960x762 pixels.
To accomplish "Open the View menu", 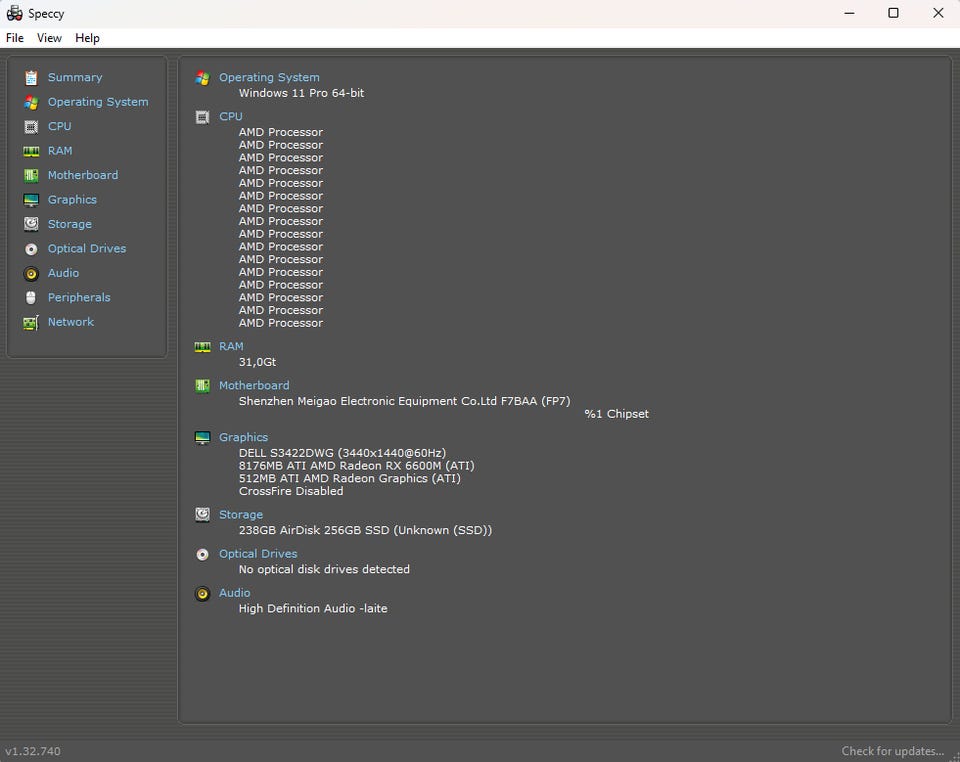I will 49,38.
